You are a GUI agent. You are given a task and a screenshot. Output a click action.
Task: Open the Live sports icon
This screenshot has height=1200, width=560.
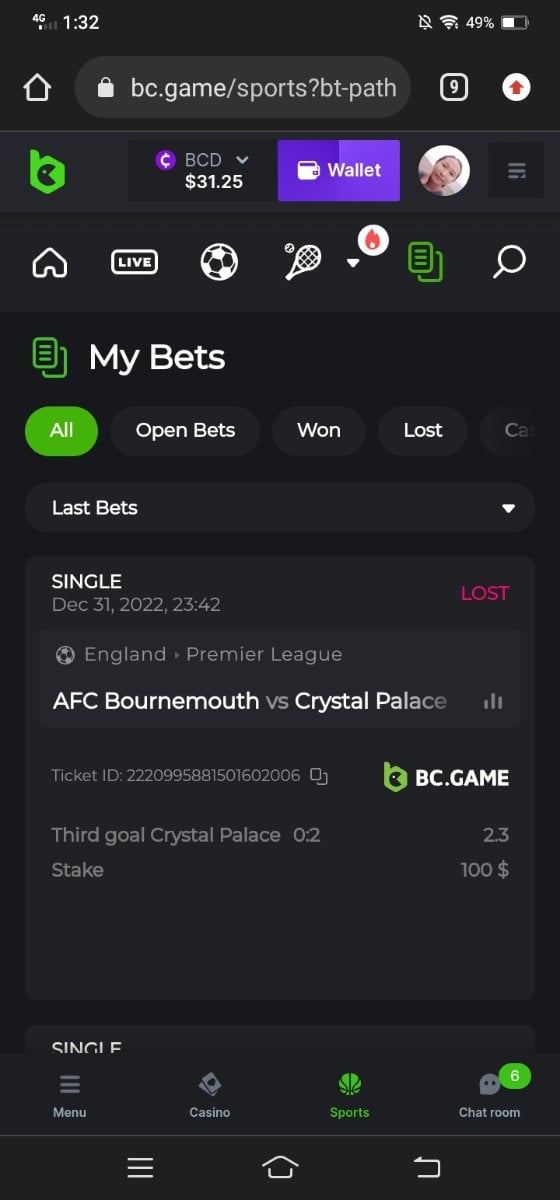tap(134, 263)
